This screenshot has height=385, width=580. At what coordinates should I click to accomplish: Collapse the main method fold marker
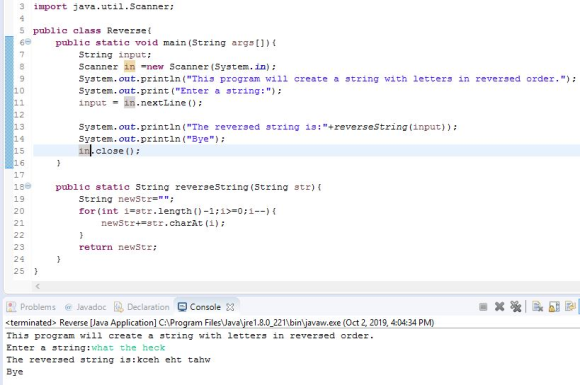(28, 42)
